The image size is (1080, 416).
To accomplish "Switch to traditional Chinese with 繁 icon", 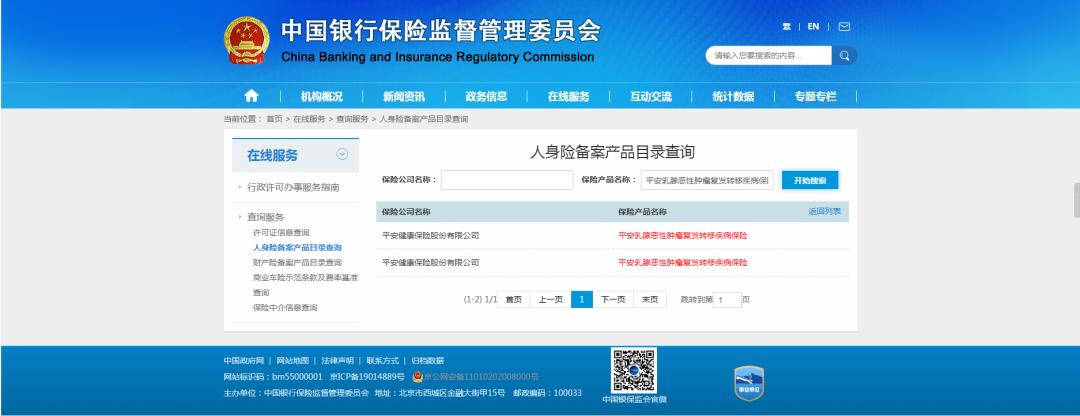I will 787,27.
